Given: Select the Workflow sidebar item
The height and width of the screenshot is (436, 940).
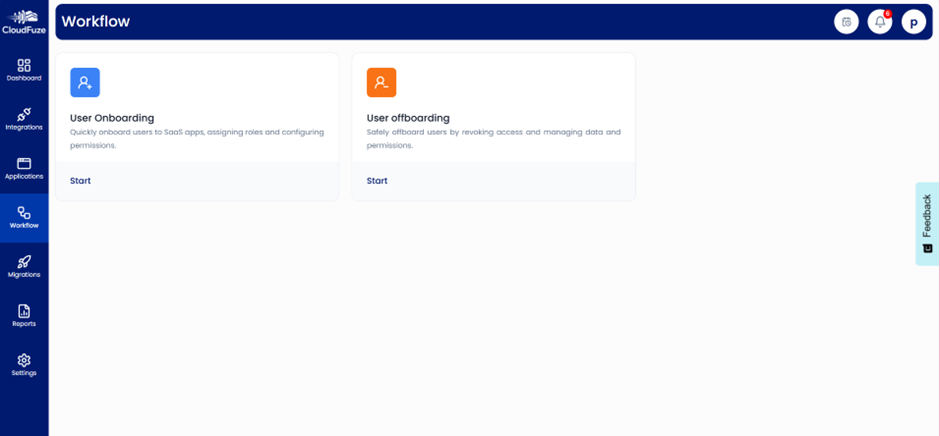Looking at the screenshot, I should pyautogui.click(x=24, y=217).
